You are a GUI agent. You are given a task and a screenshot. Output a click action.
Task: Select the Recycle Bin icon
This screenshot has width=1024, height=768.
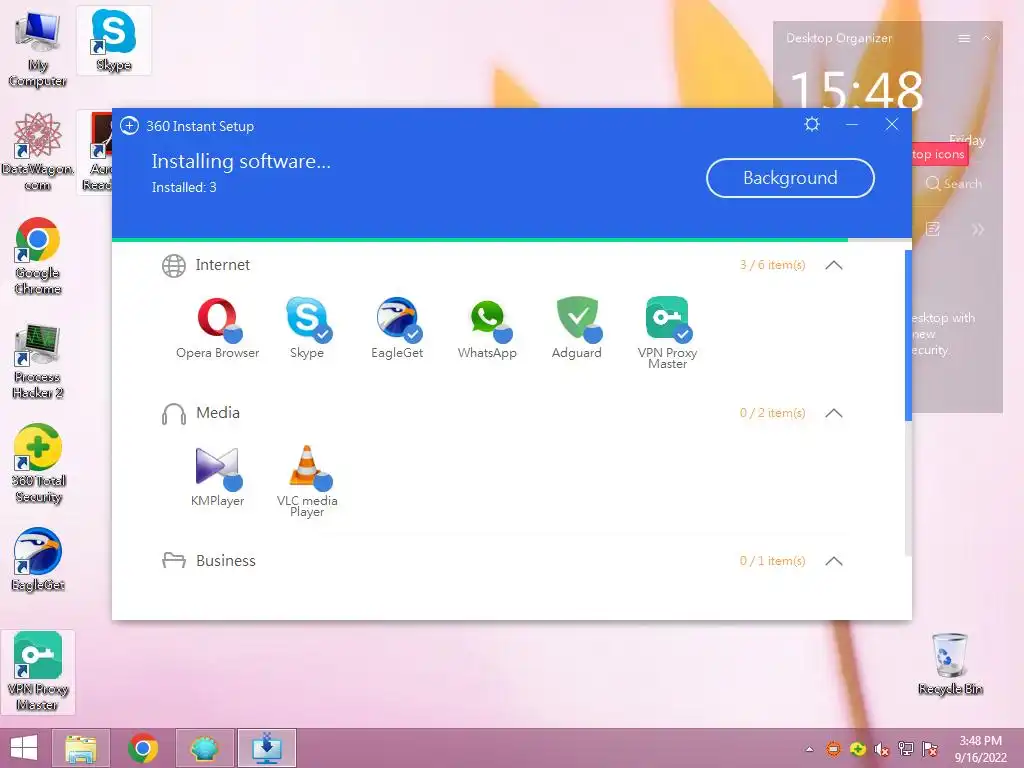coord(950,664)
